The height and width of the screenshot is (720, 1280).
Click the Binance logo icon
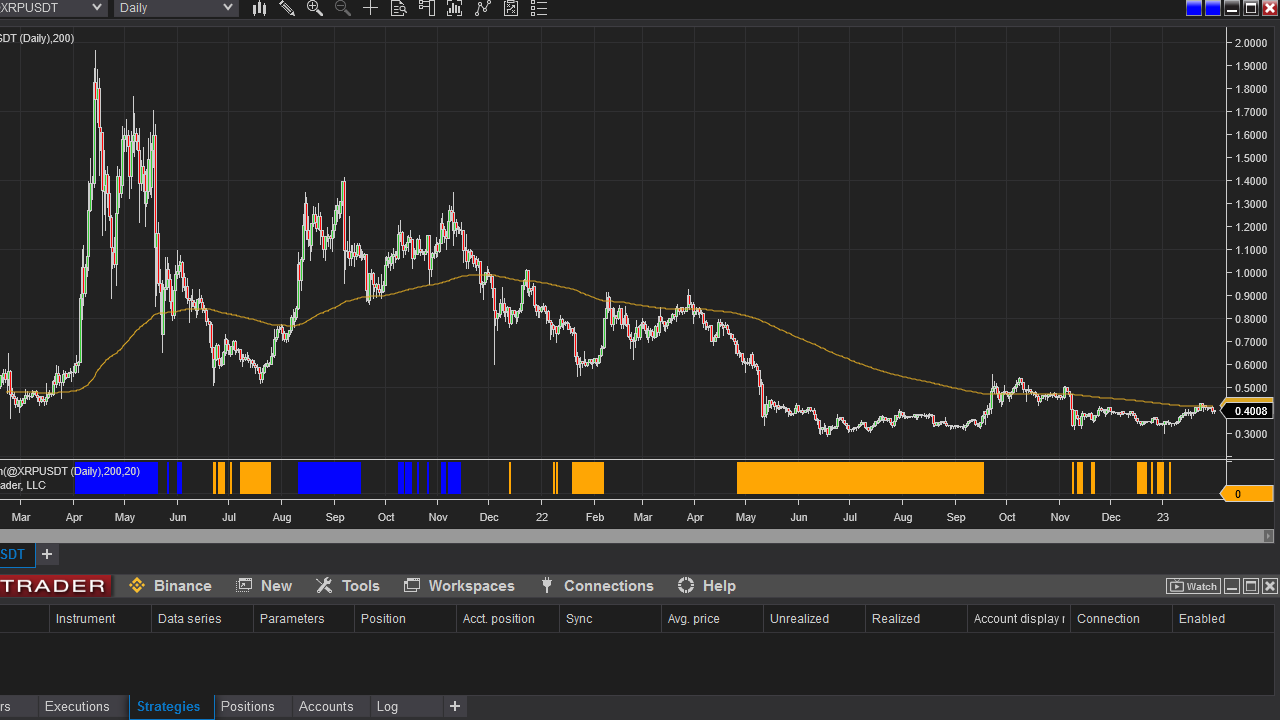(x=138, y=586)
